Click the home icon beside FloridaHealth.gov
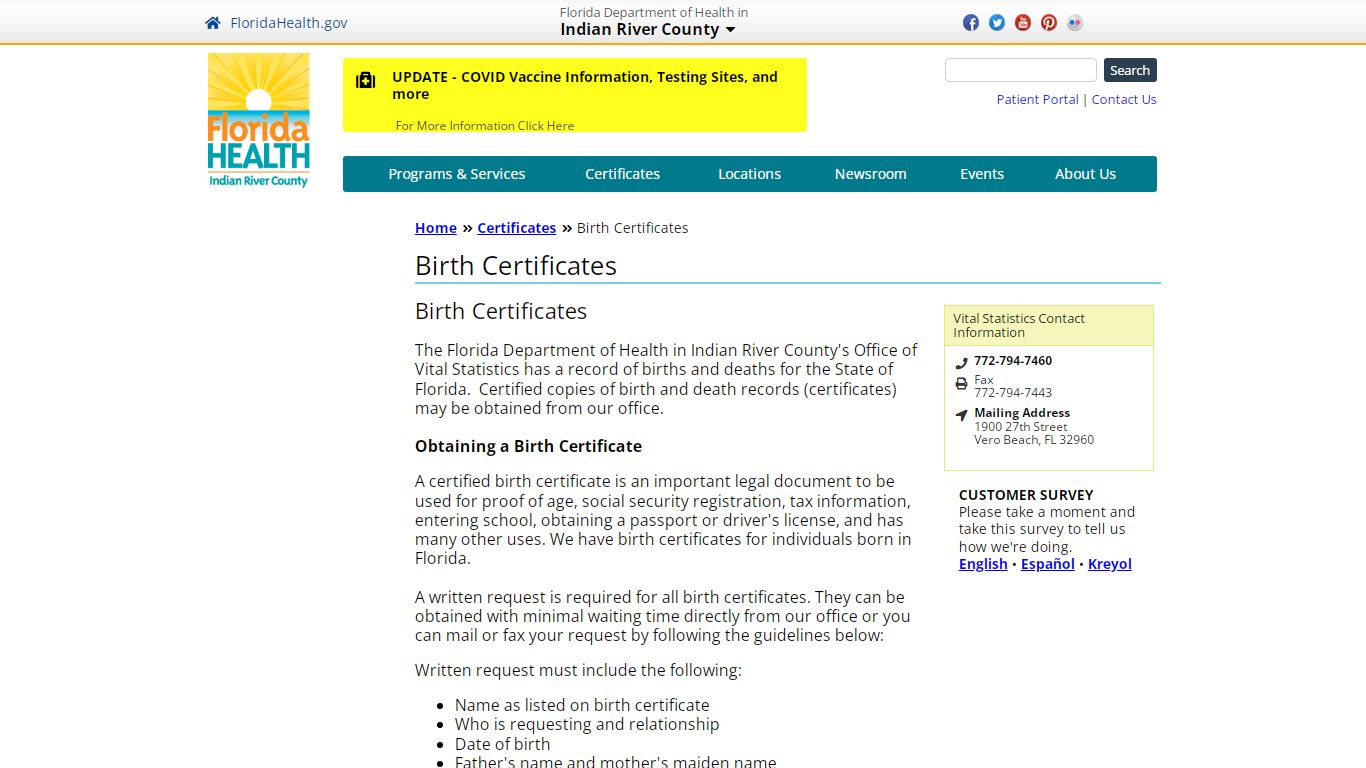Viewport: 1366px width, 768px height. click(213, 23)
